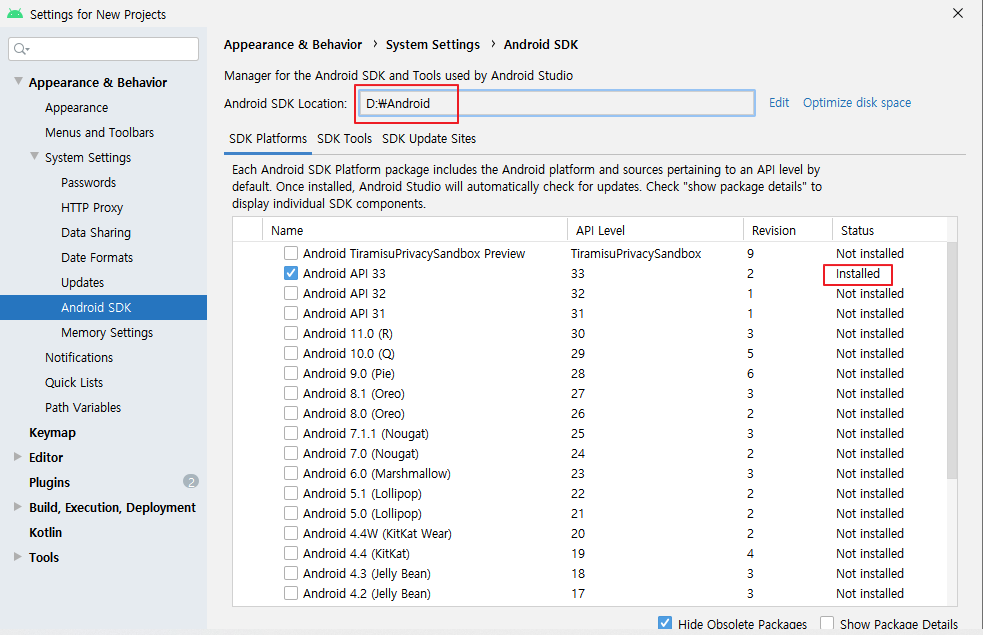Collapse the Appearance & Behavior section
The width and height of the screenshot is (983, 635).
pyautogui.click(x=18, y=81)
